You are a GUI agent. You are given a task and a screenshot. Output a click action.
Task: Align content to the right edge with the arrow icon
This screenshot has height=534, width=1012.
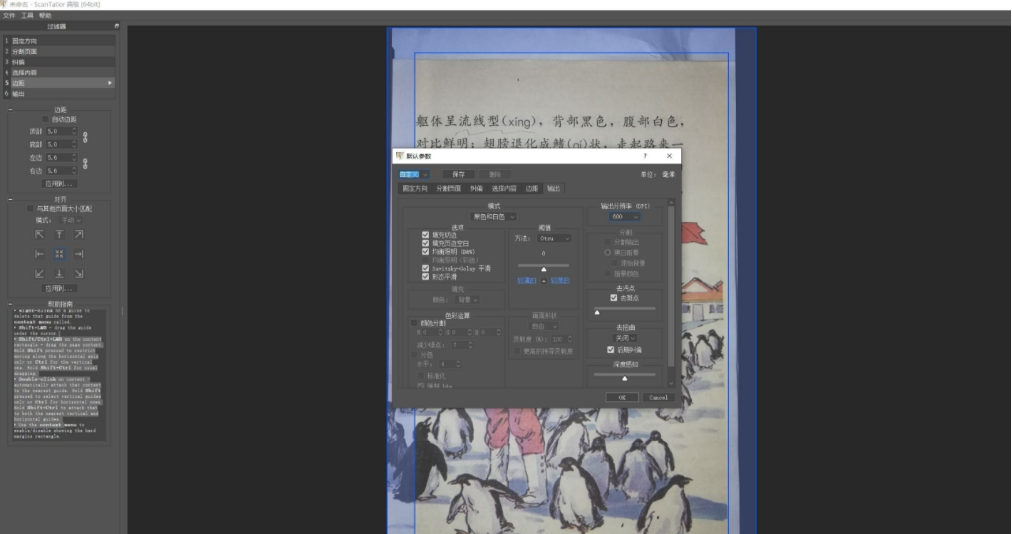coord(79,254)
